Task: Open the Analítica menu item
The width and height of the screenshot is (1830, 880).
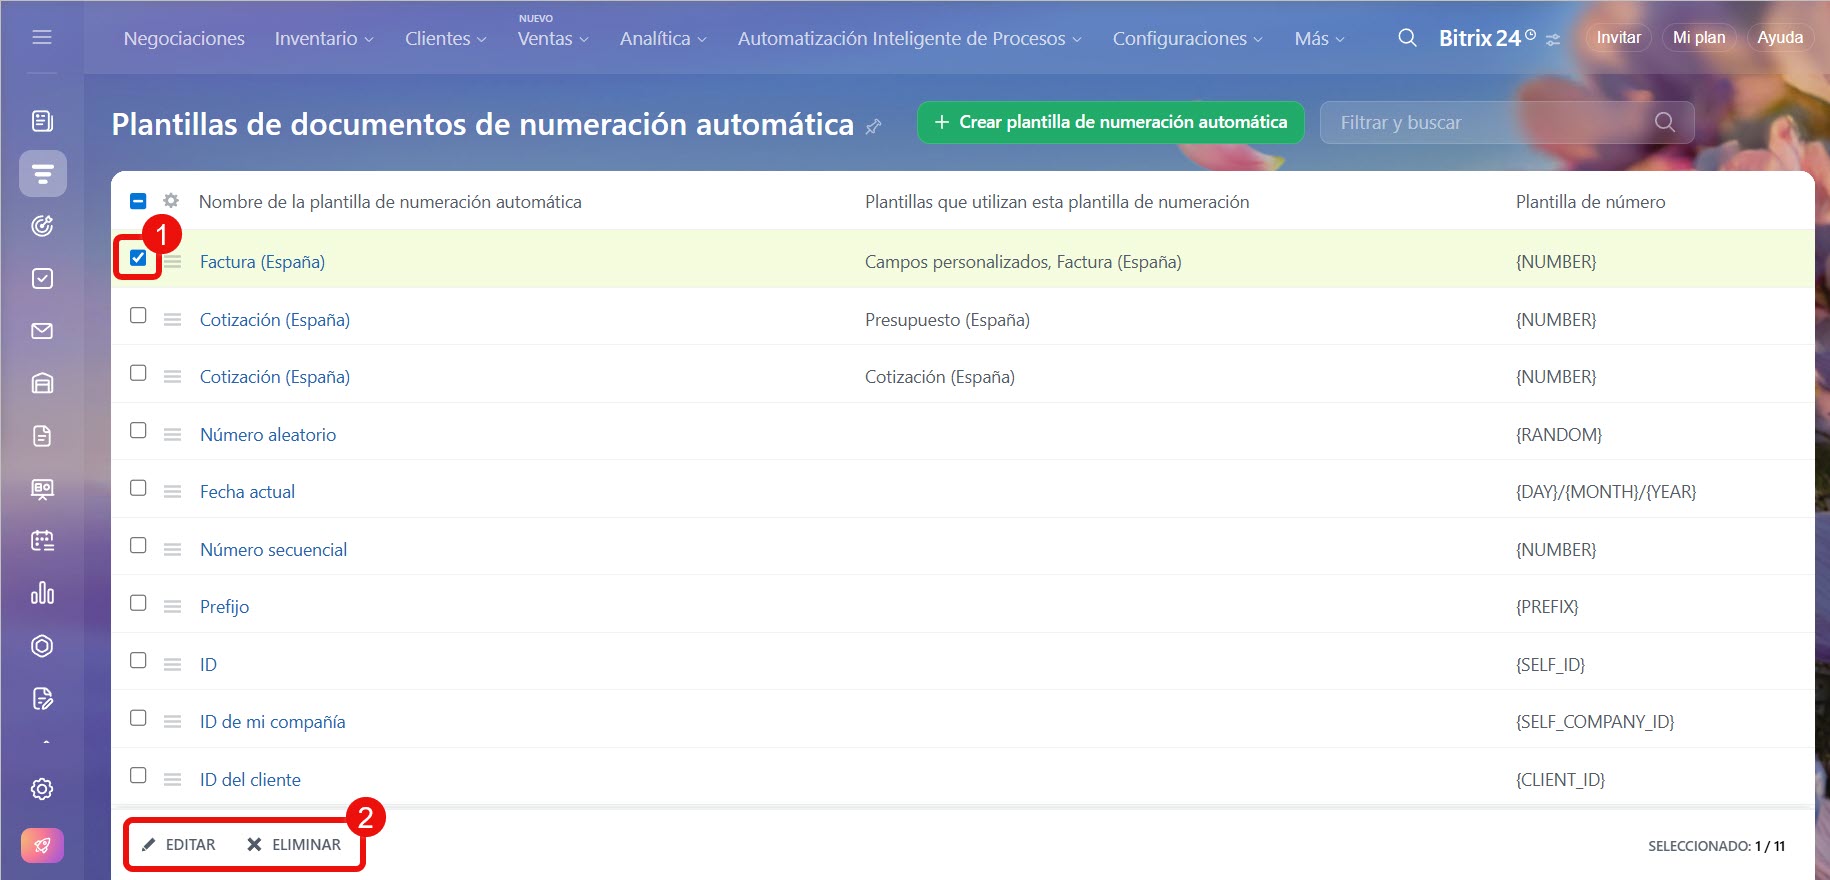Action: pyautogui.click(x=662, y=39)
